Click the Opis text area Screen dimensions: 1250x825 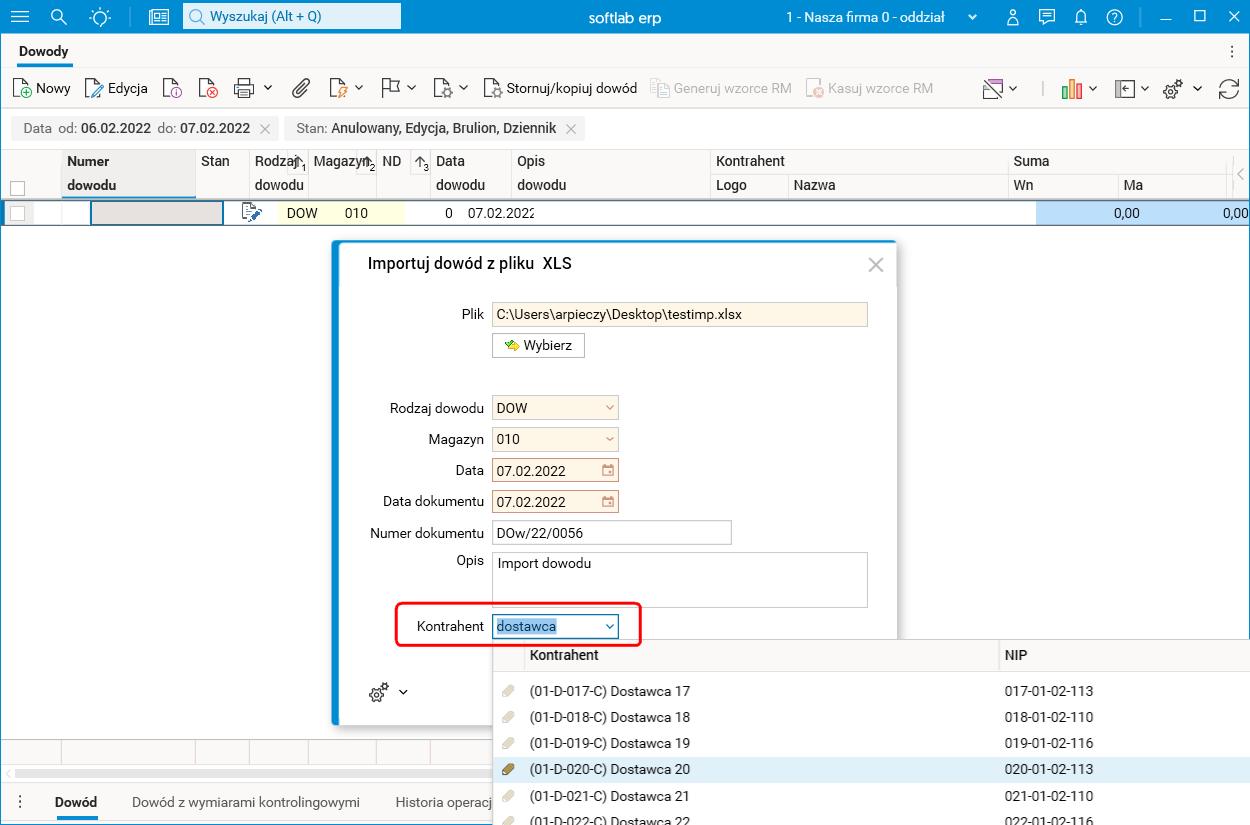(680, 580)
